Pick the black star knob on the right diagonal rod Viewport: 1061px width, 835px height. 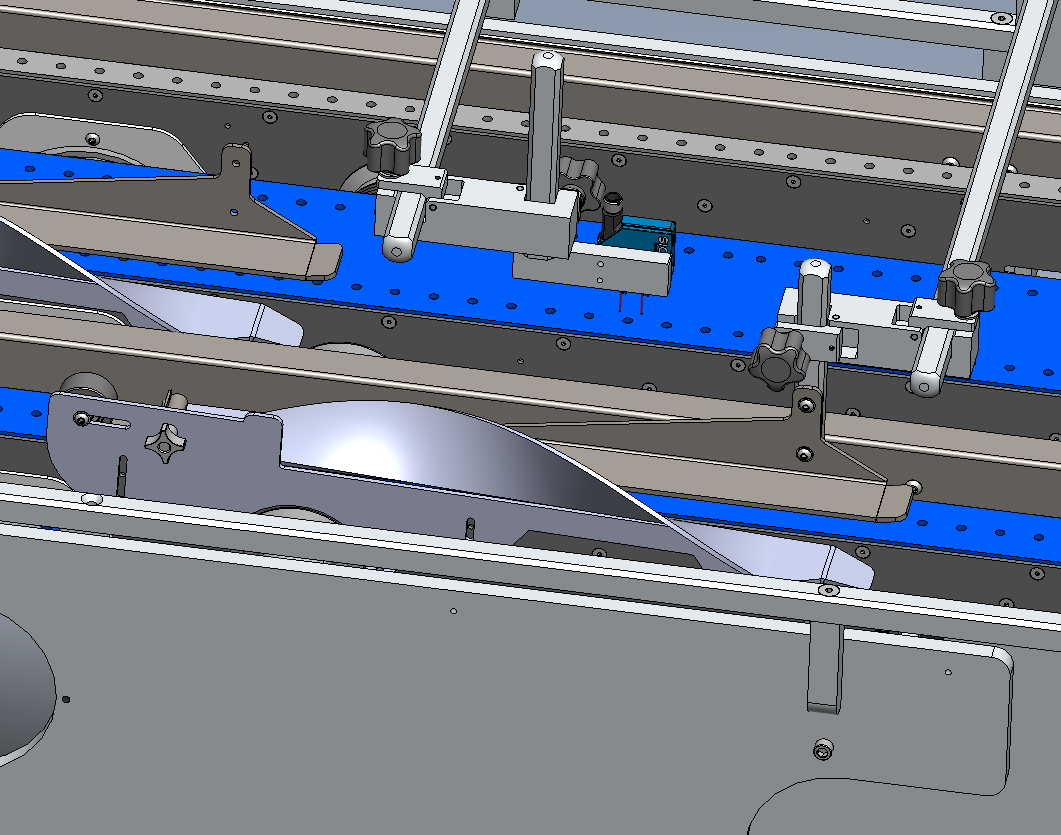pyautogui.click(x=966, y=285)
